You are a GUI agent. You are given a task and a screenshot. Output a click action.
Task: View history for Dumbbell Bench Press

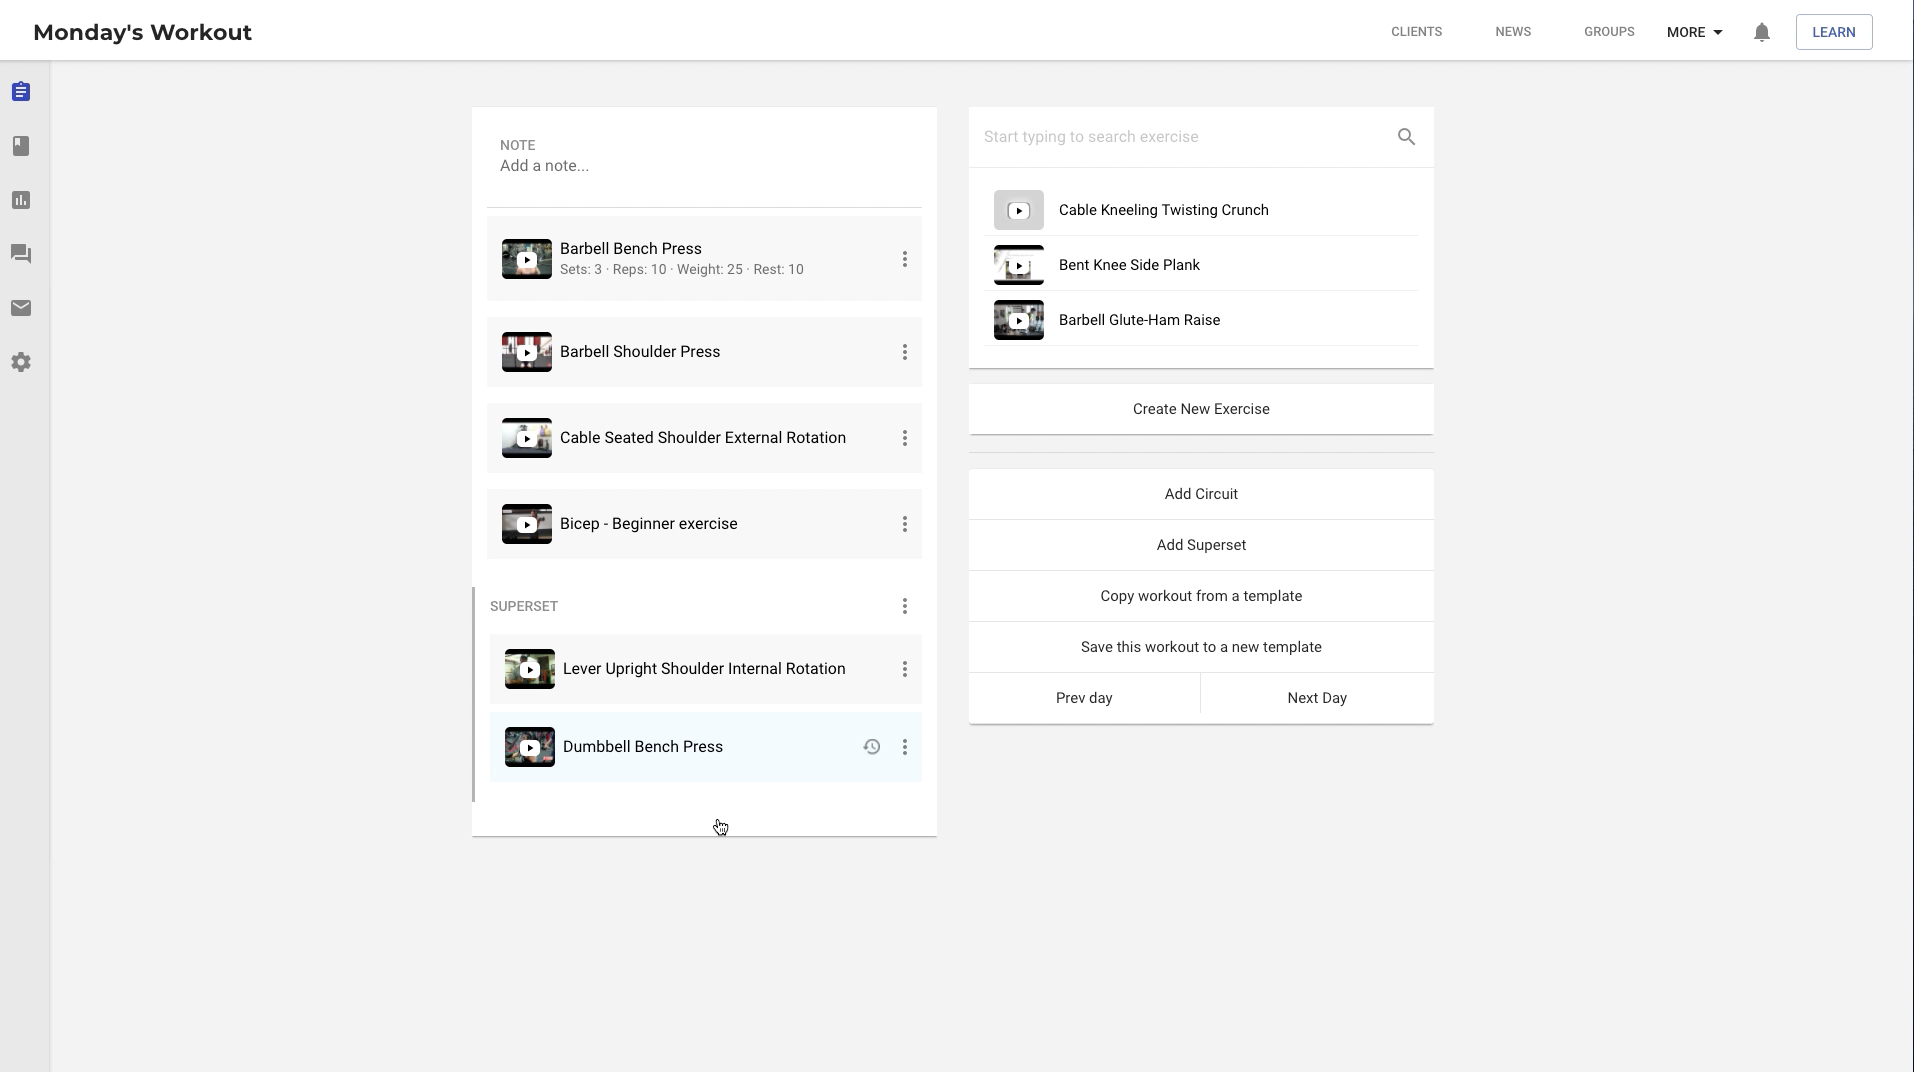[x=872, y=747]
